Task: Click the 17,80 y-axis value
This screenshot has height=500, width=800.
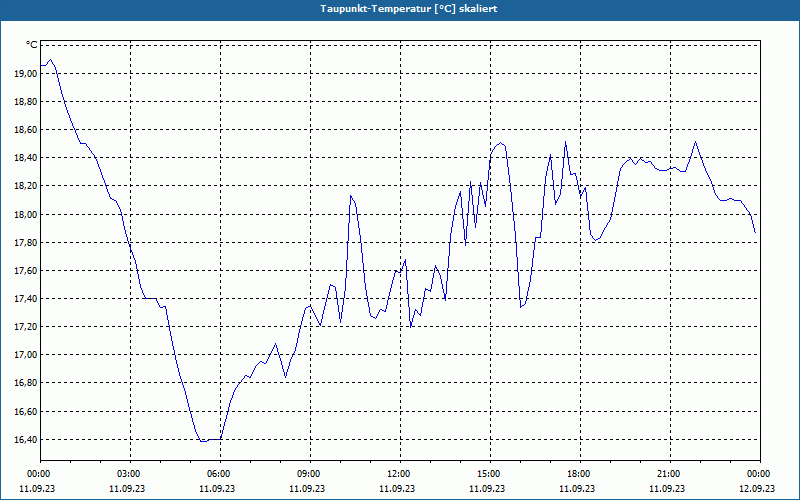Action: pos(27,242)
